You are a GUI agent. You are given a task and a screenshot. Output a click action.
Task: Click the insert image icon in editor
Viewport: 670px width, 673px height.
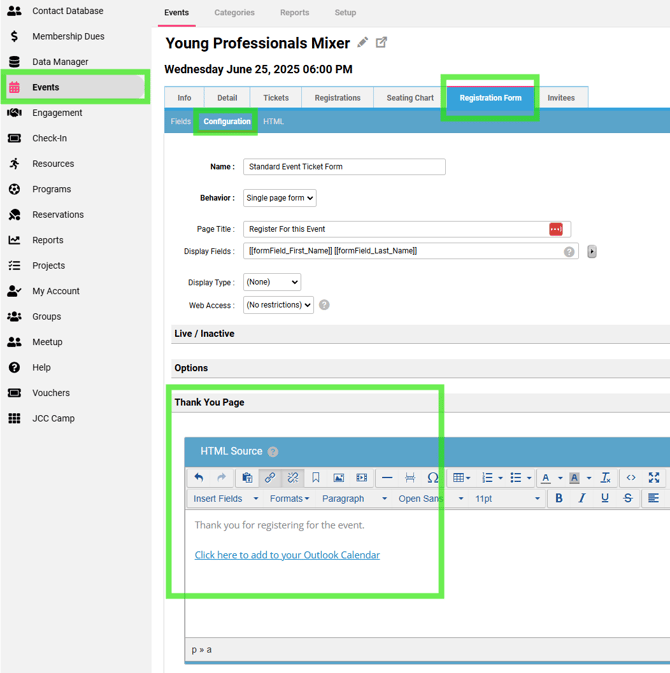(338, 478)
